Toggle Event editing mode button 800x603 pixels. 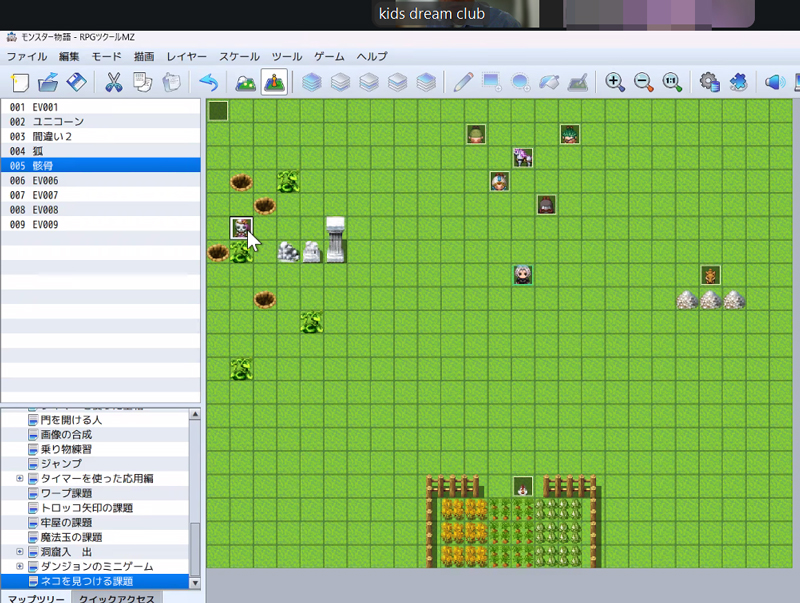click(x=274, y=82)
